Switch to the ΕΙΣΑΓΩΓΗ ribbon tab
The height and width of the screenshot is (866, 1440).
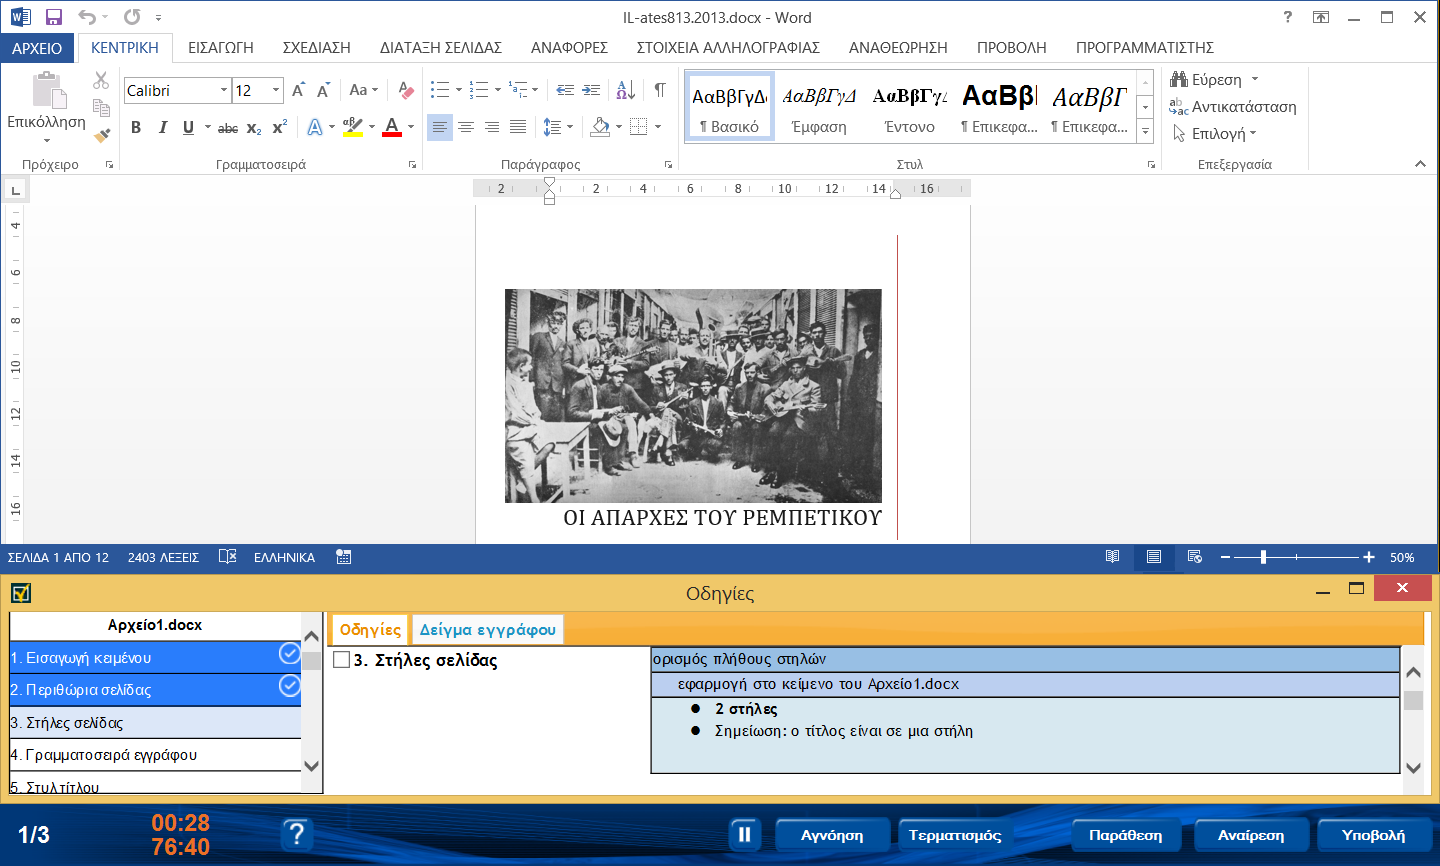(221, 48)
